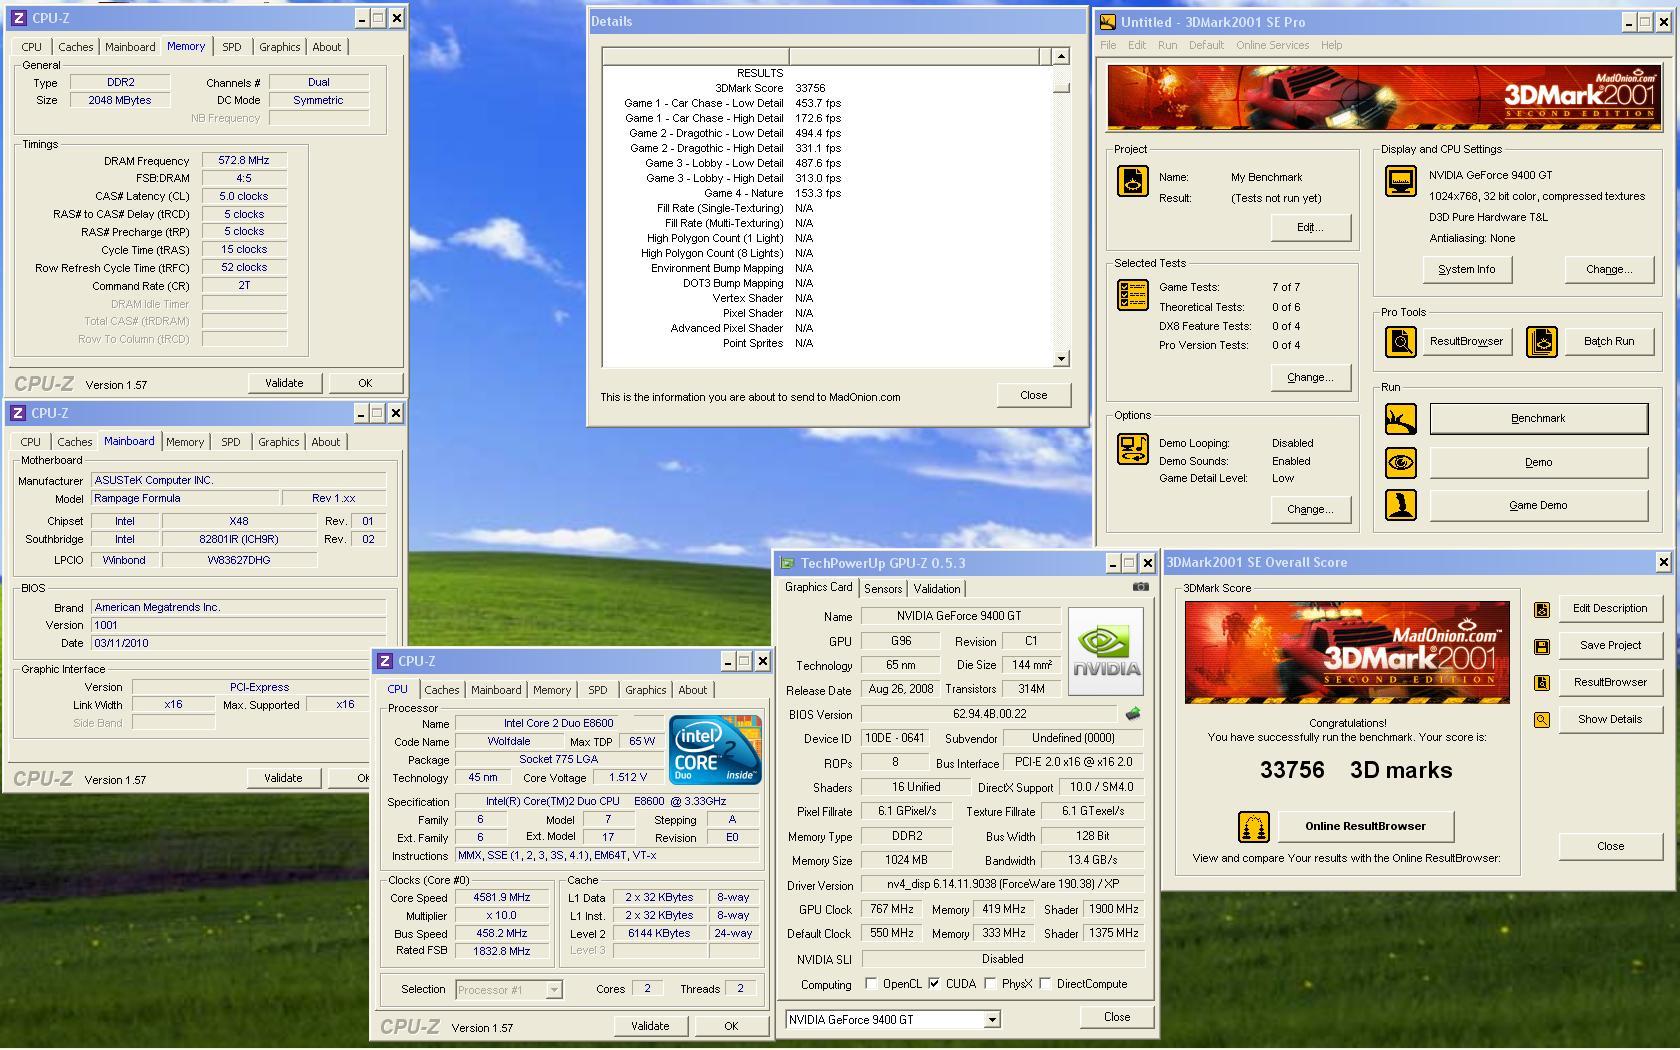The image size is (1680, 1050).
Task: Click the Demo eye icon in 3DMark
Action: [x=1400, y=462]
